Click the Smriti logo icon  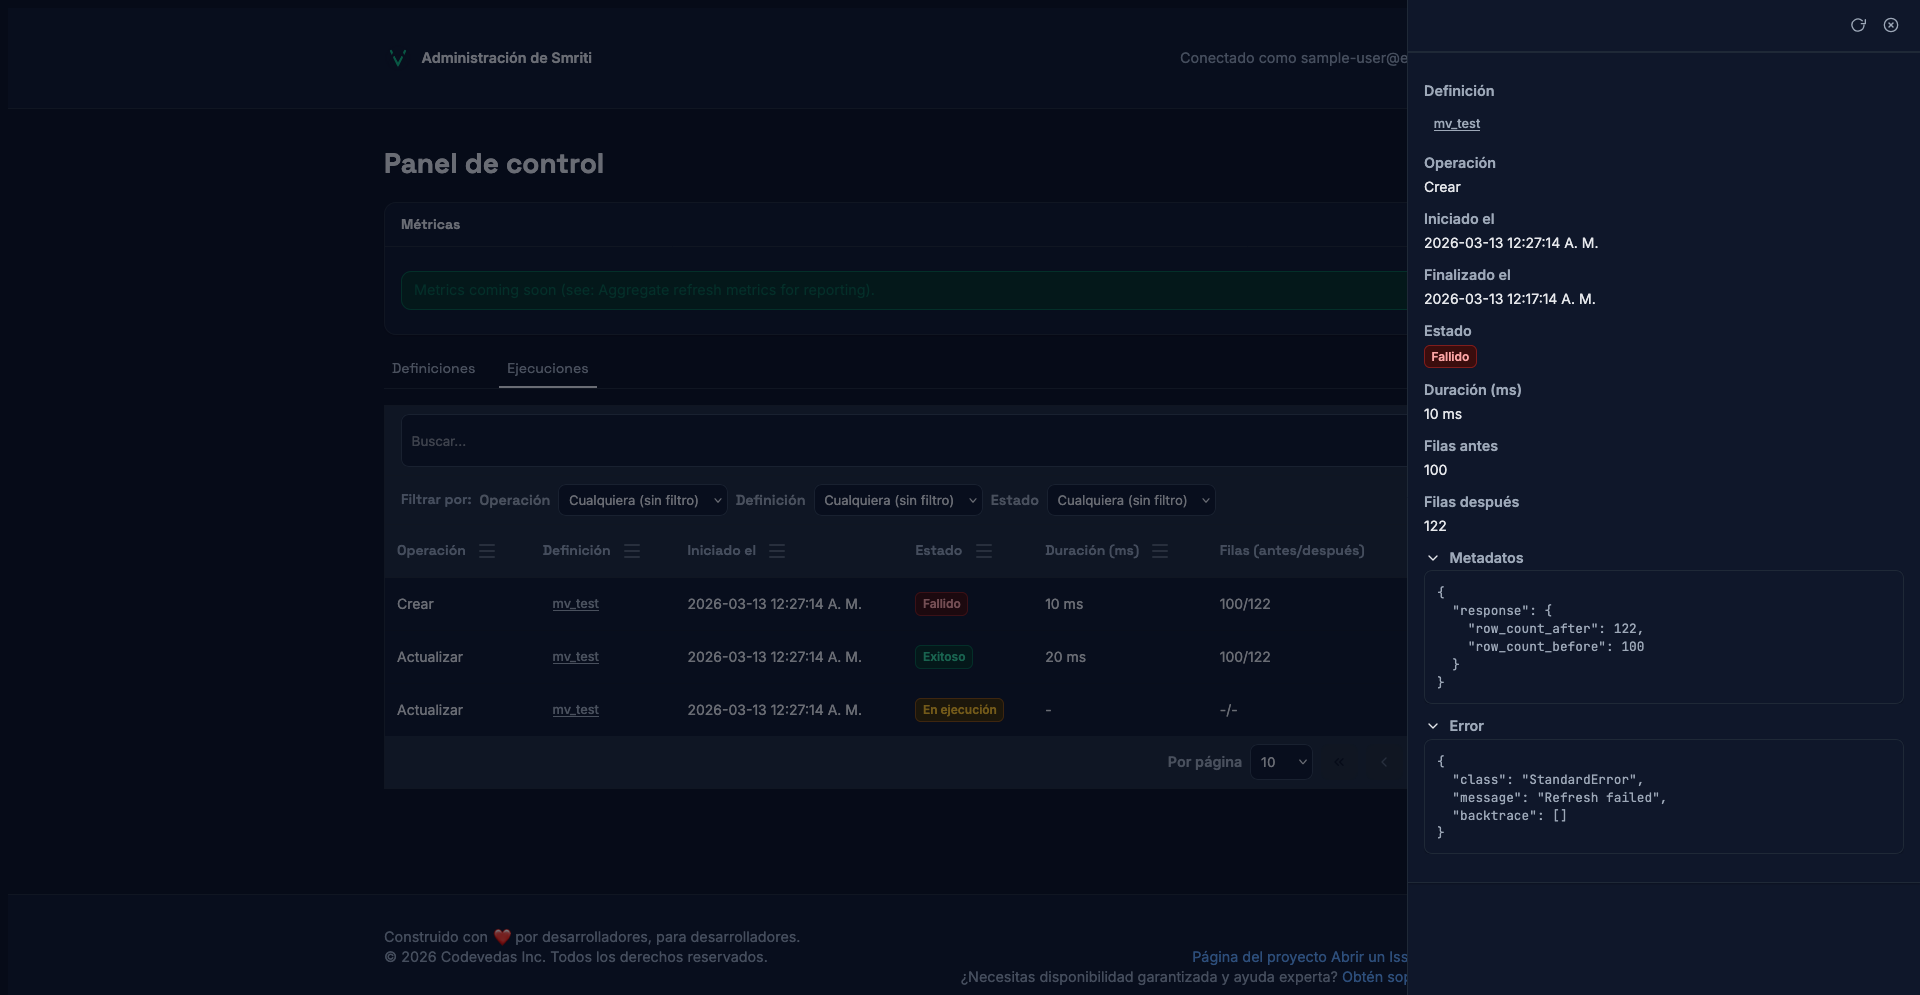click(x=397, y=58)
